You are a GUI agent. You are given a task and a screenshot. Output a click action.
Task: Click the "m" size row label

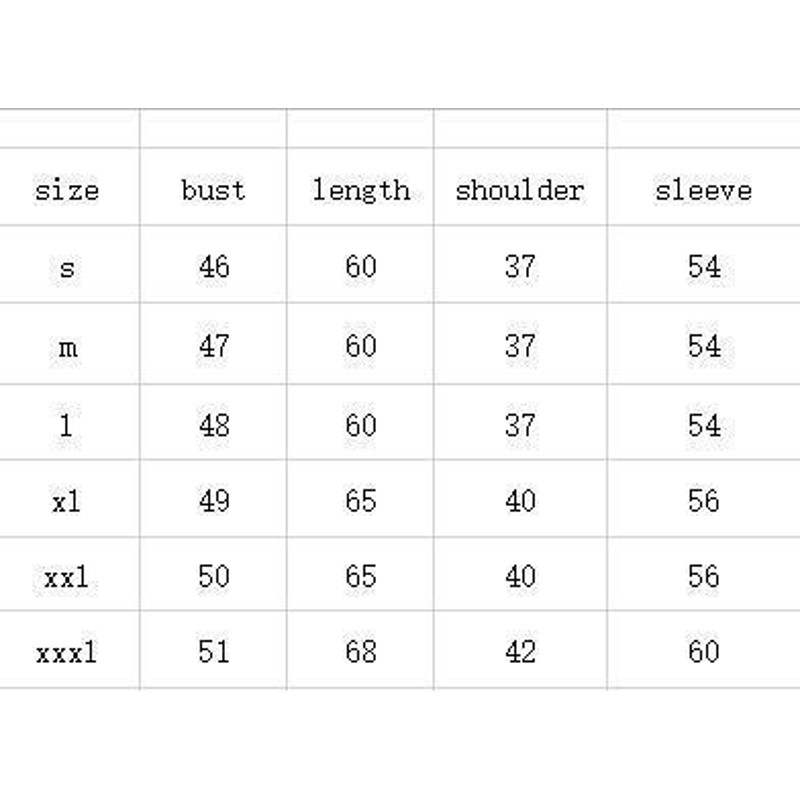coord(67,346)
